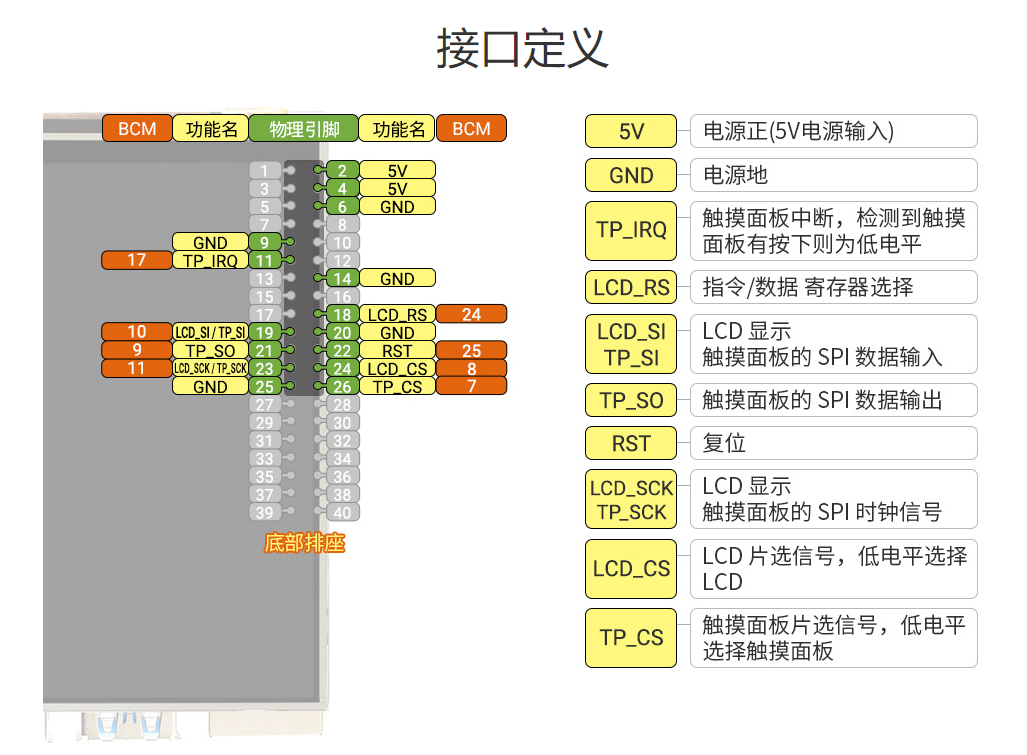Select the 5V label beside pin 4
The height and width of the screenshot is (755, 1027).
tap(398, 189)
